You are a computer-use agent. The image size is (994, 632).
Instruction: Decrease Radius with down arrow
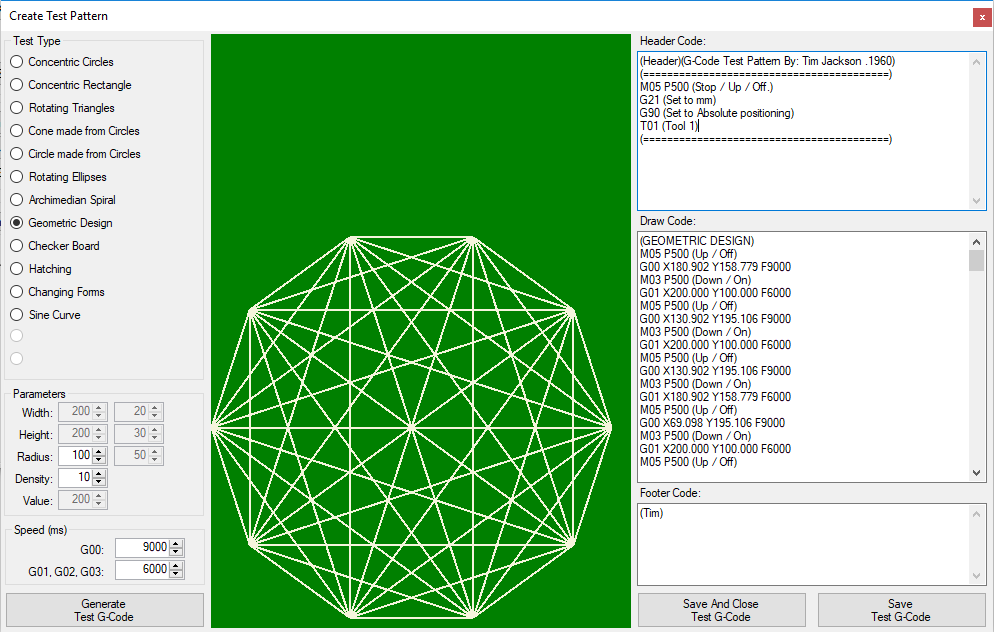coord(99,460)
